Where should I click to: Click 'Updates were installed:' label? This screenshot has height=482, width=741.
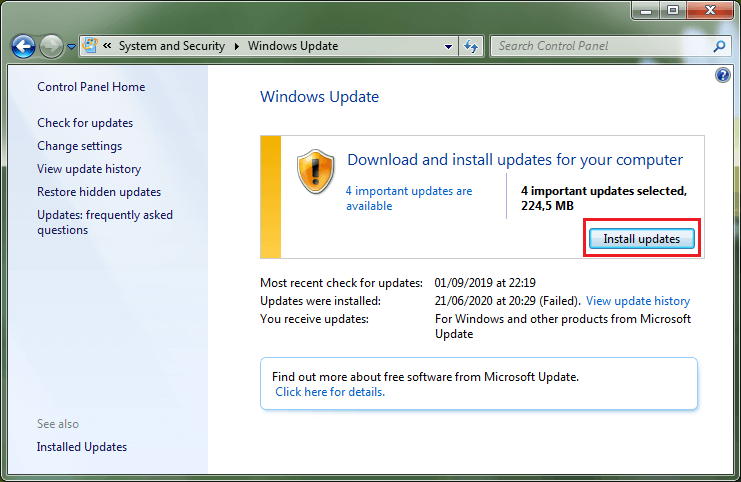point(320,301)
